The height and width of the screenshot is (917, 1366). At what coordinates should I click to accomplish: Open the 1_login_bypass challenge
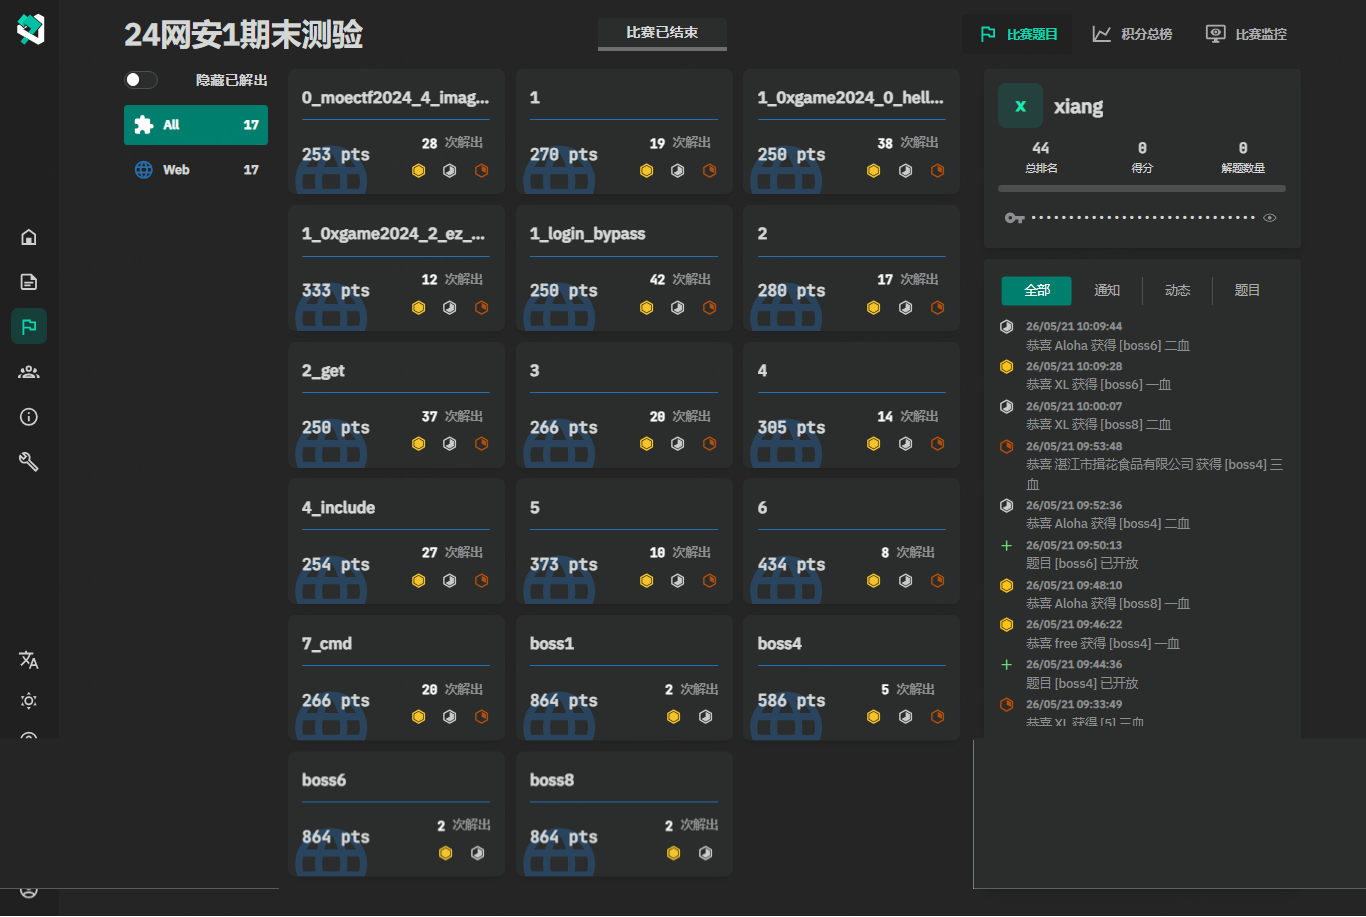click(x=624, y=268)
